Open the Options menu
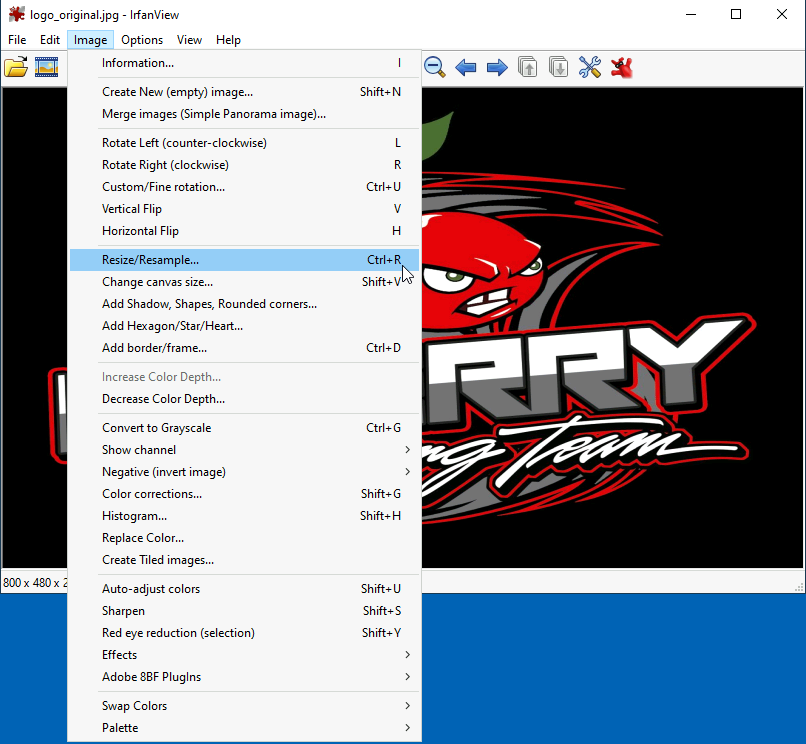 (x=142, y=40)
